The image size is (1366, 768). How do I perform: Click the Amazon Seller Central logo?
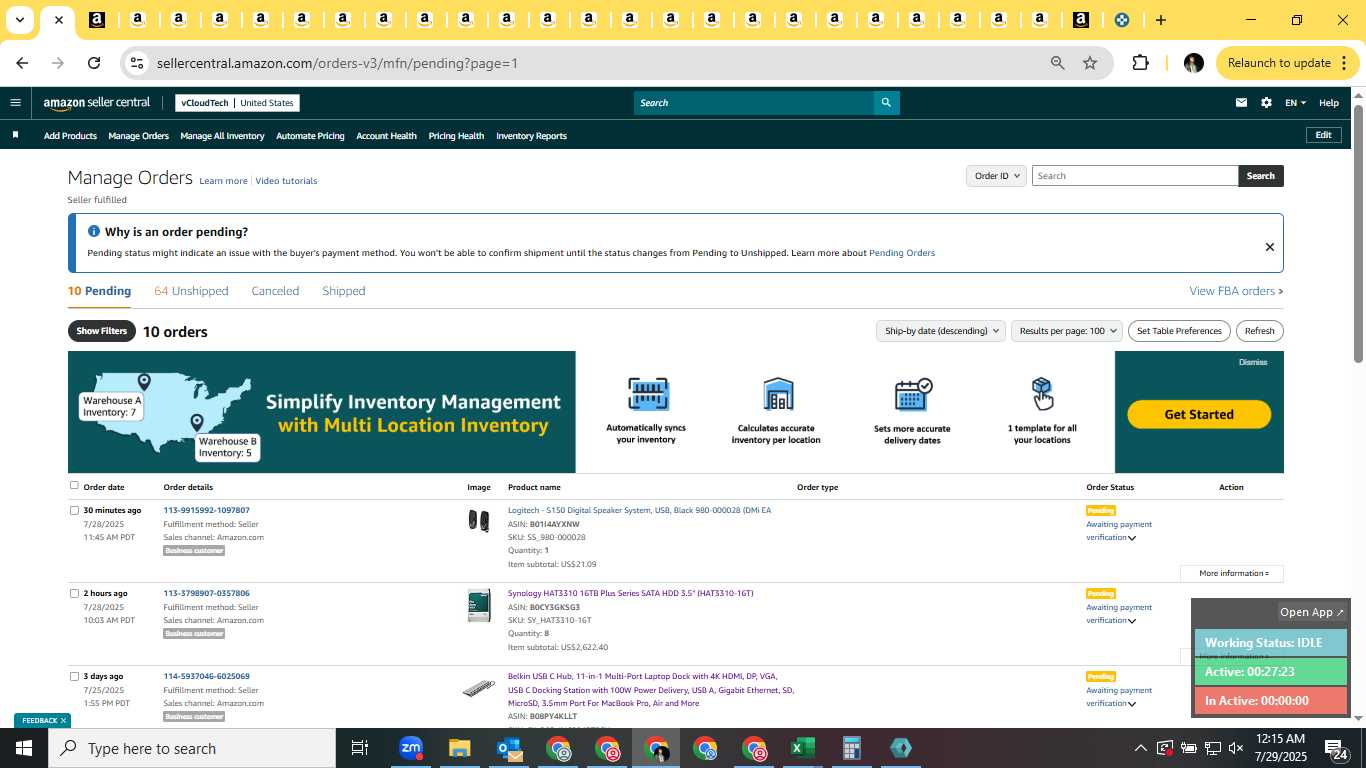(x=97, y=103)
